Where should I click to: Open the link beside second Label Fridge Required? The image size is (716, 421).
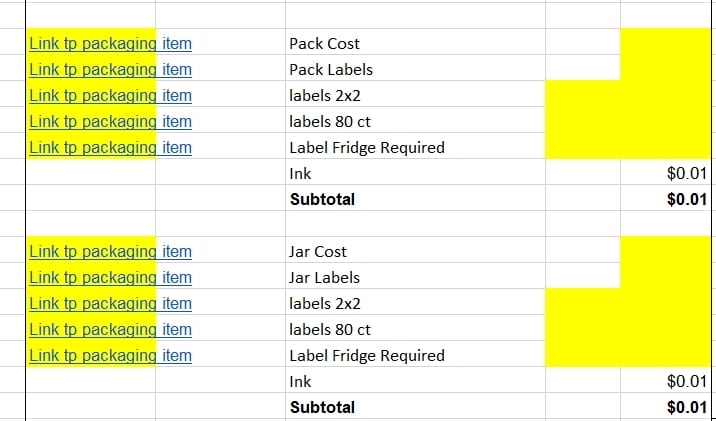(x=111, y=356)
